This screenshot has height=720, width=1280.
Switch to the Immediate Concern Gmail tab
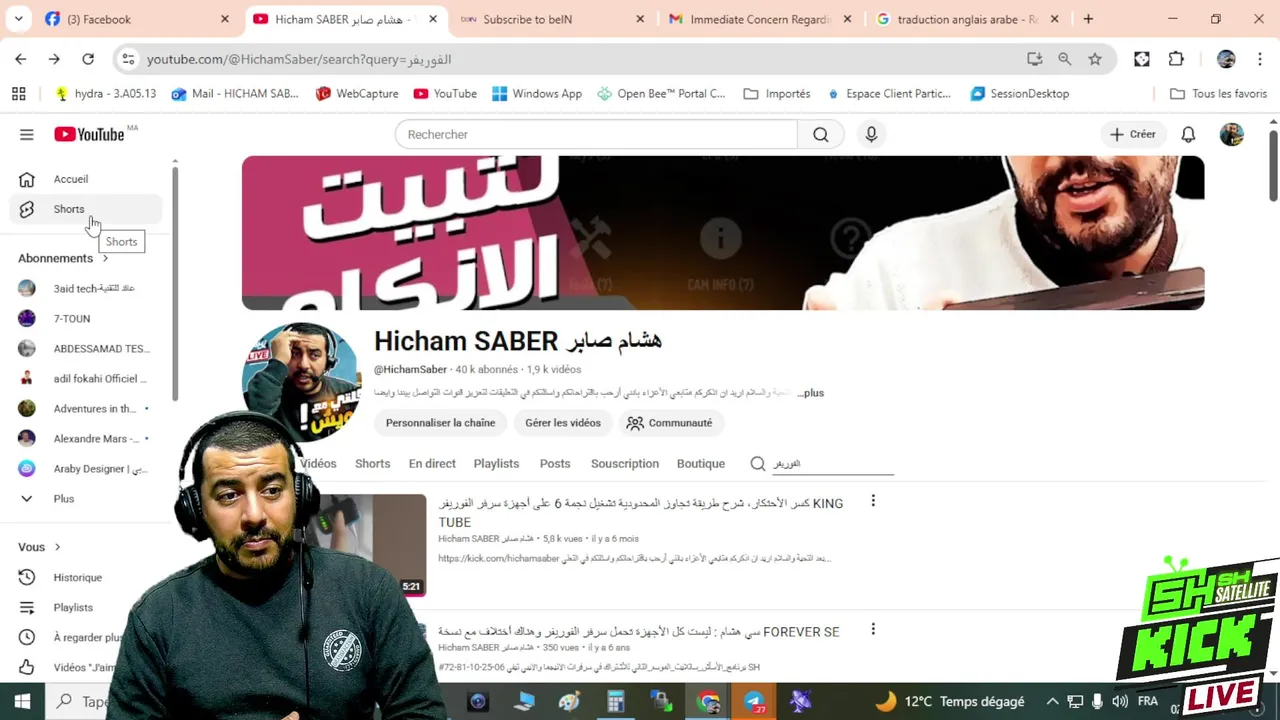pyautogui.click(x=762, y=19)
